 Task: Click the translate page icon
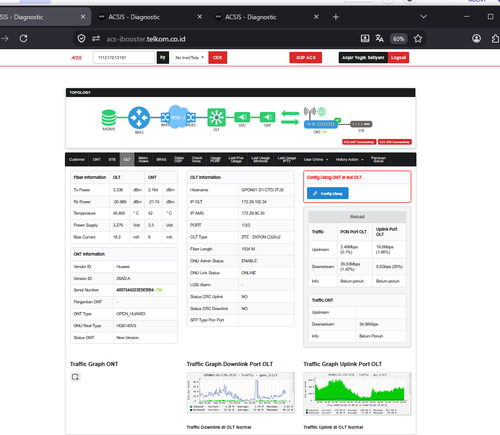click(x=379, y=38)
